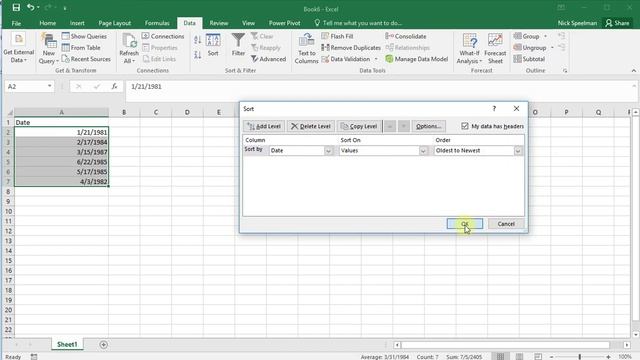Select the Sheet1 tab
640x360 pixels.
67,344
